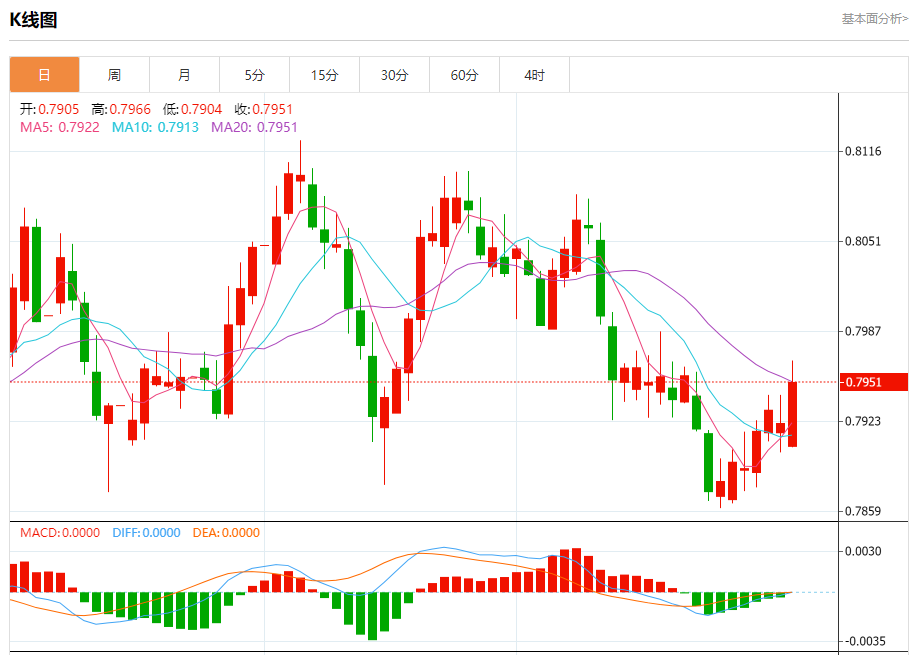Choose the 30分 timeframe tab
Image resolution: width=912 pixels, height=655 pixels.
[x=394, y=75]
